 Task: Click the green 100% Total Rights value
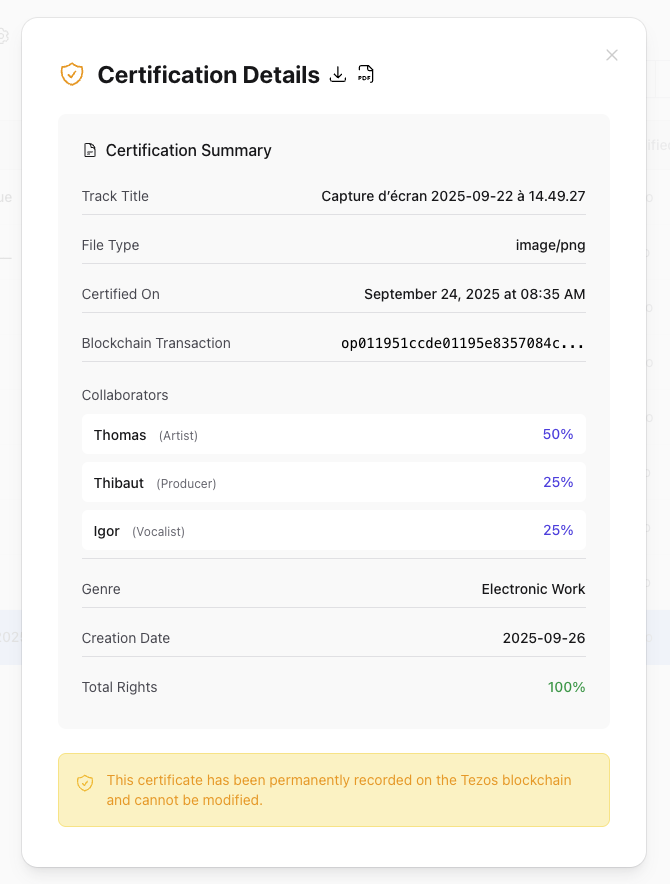[x=566, y=687]
